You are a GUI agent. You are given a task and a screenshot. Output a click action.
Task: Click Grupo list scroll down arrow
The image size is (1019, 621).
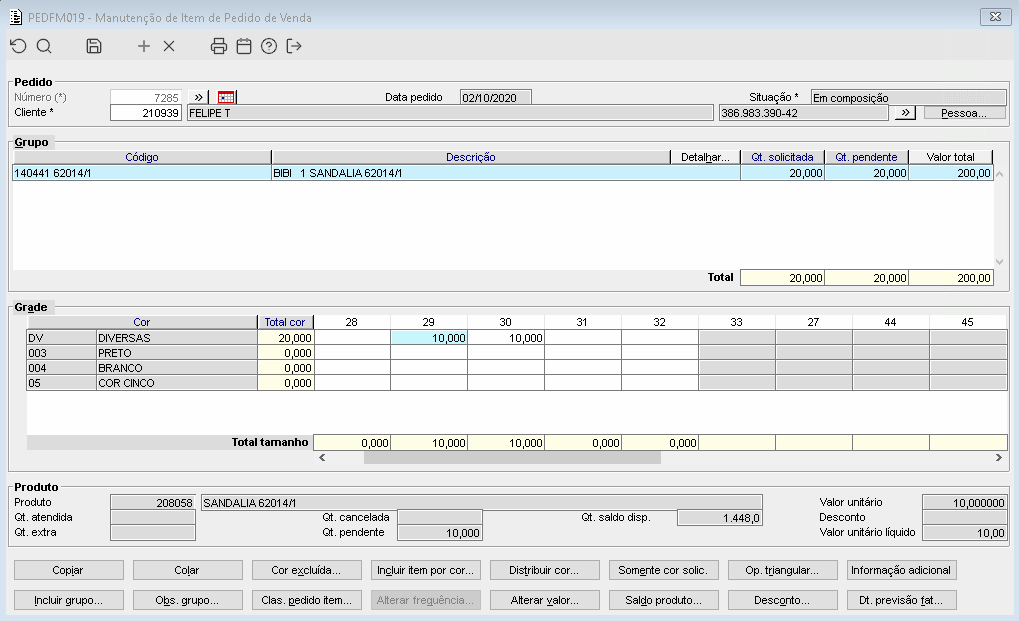click(1000, 262)
